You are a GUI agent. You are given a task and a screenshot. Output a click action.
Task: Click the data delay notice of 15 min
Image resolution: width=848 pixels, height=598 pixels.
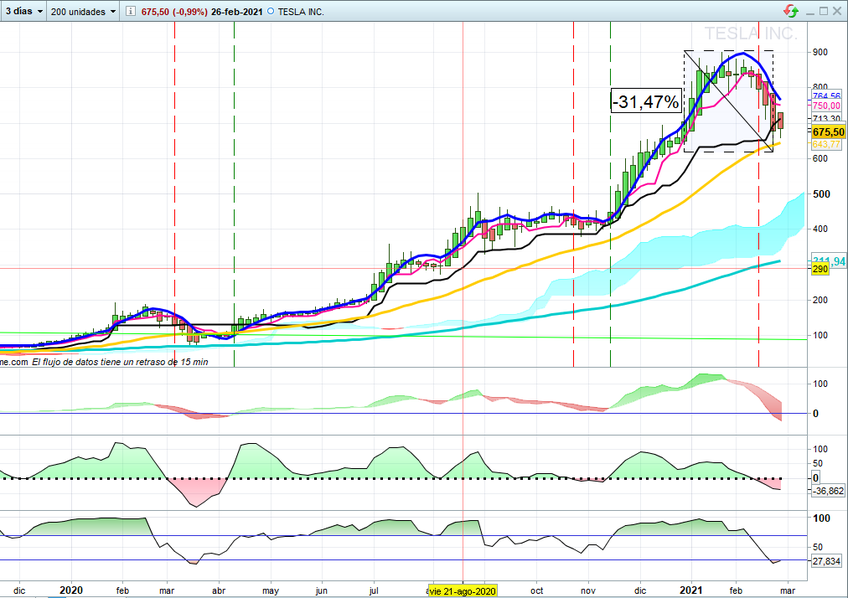point(120,362)
